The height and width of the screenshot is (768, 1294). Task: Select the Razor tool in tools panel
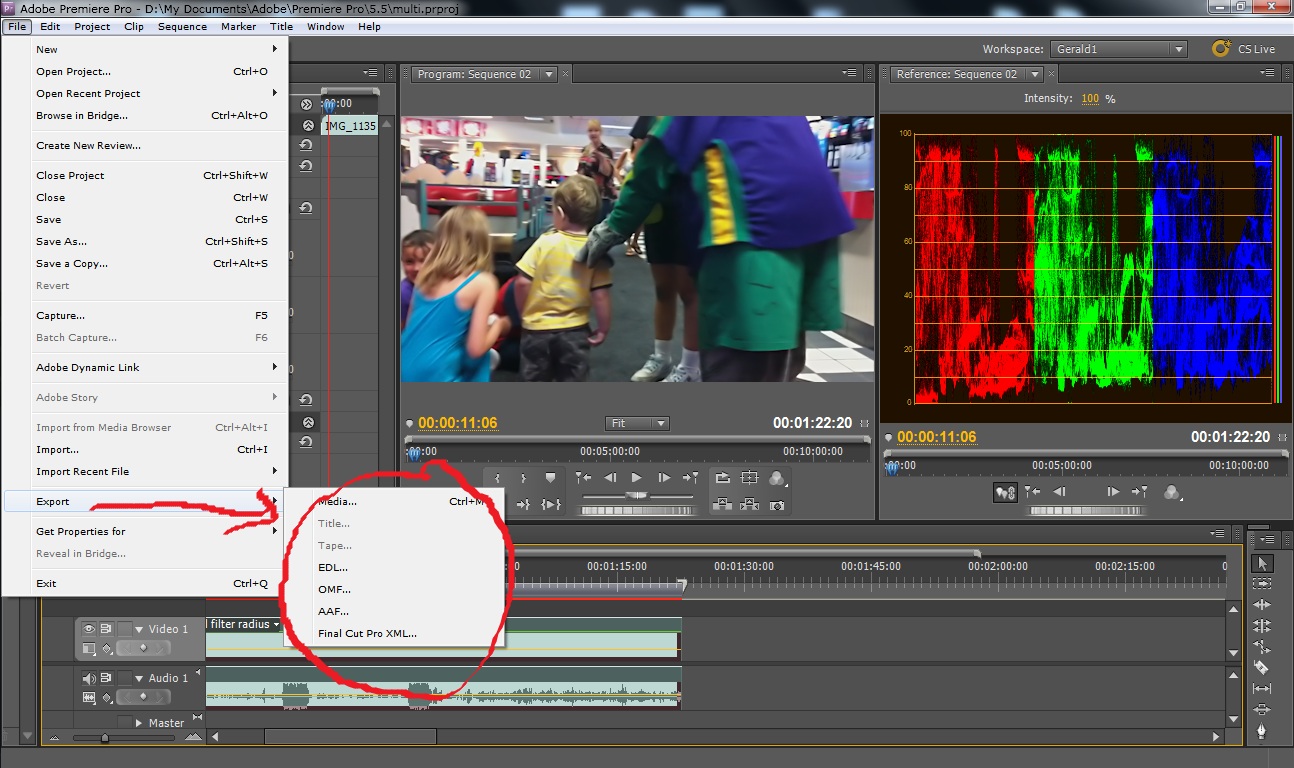1261,667
